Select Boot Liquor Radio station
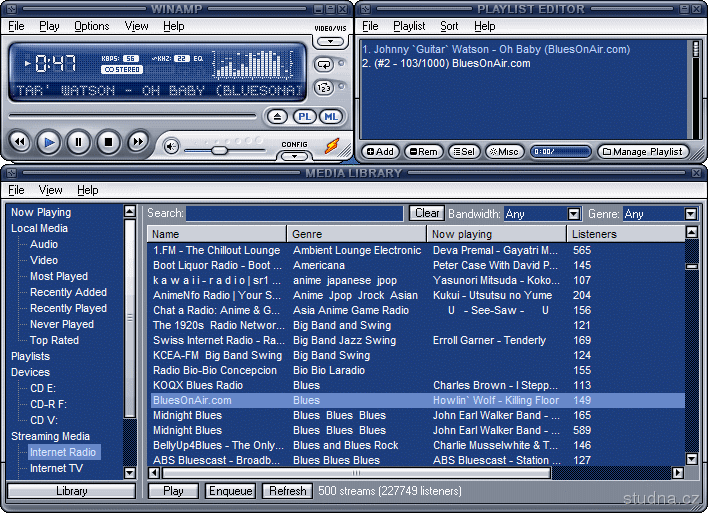 click(418, 265)
